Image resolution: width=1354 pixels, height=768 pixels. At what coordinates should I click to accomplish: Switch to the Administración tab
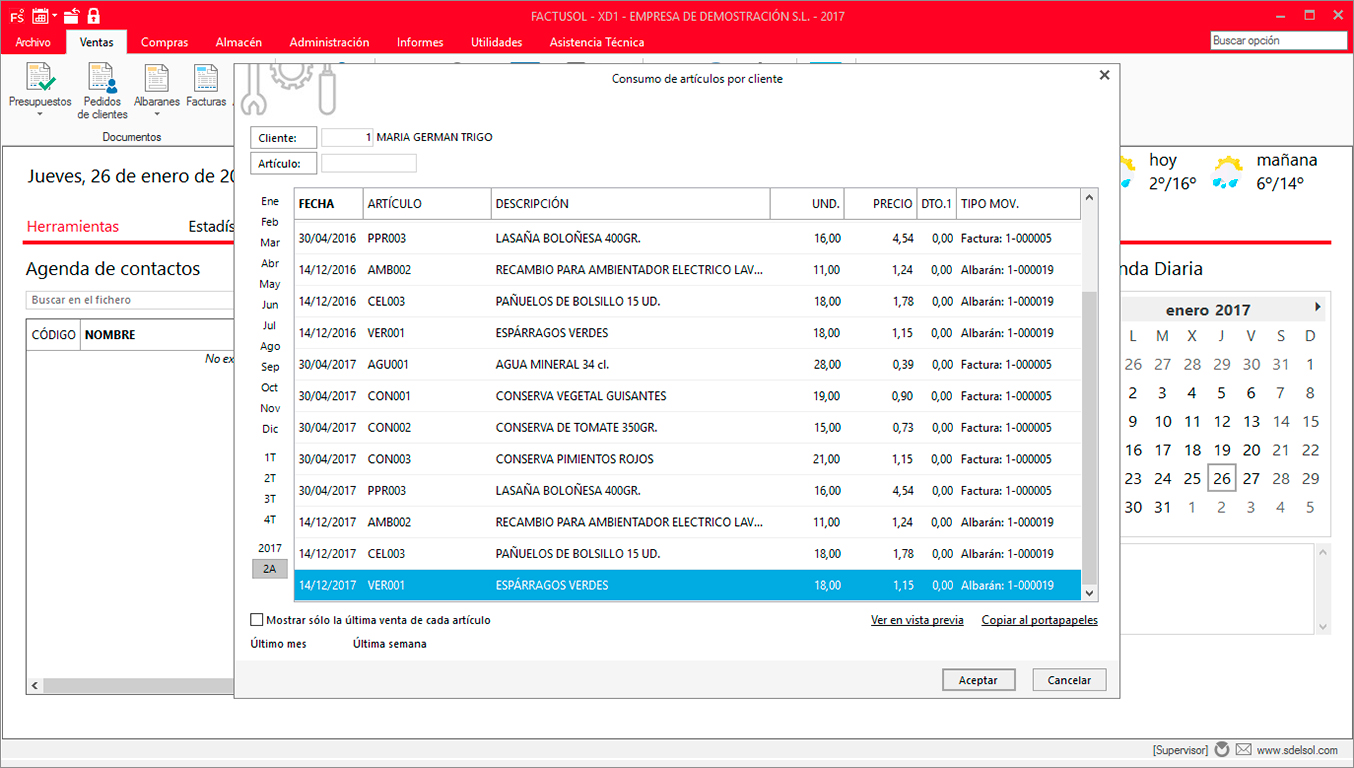tap(329, 42)
